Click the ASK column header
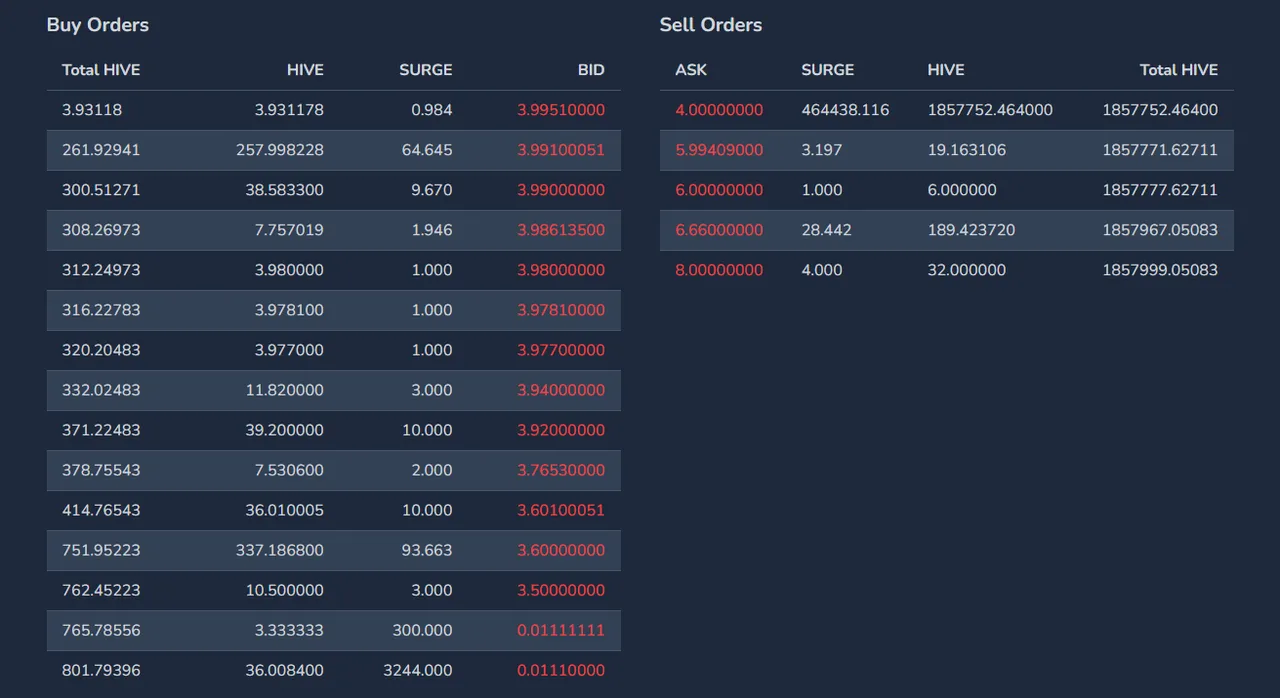The height and width of the screenshot is (698, 1280). (x=691, y=70)
